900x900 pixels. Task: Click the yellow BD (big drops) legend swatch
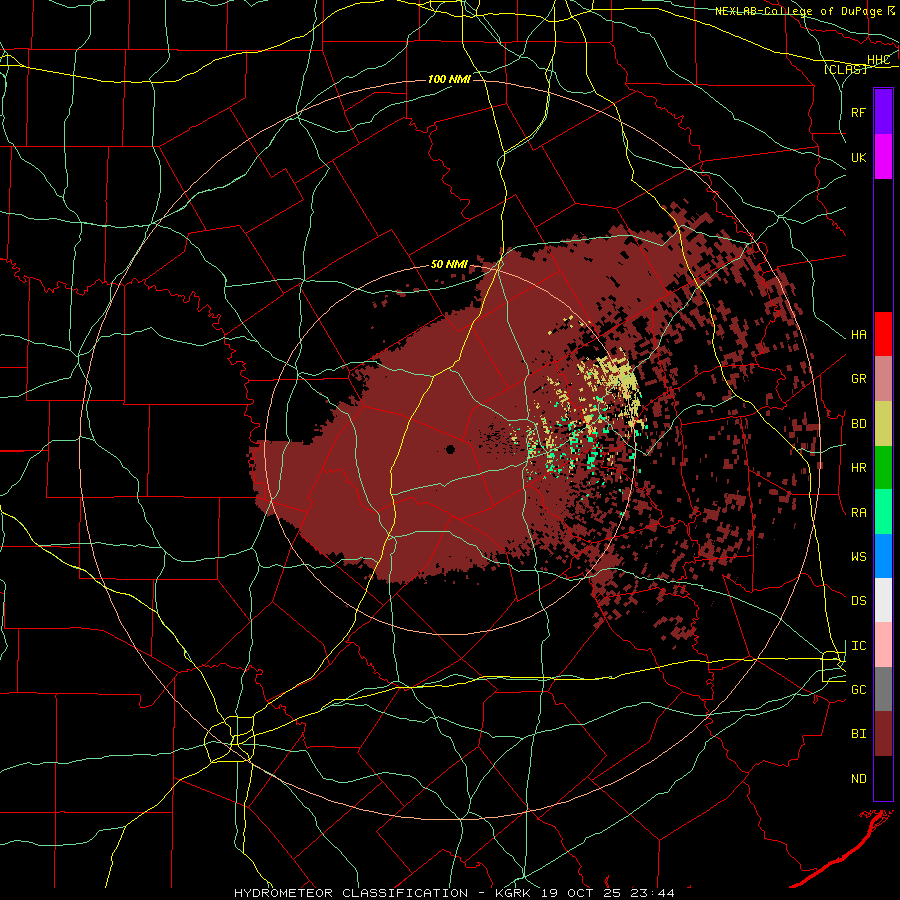(883, 424)
